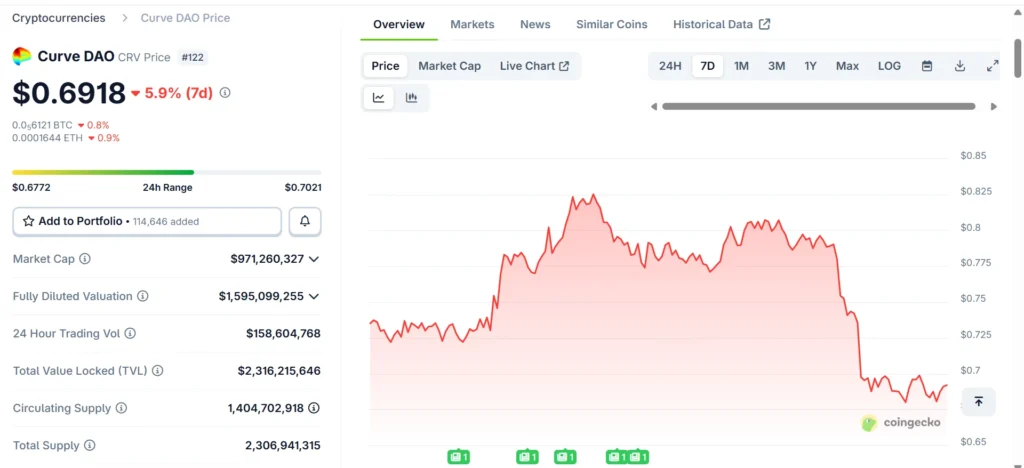Click the Total Value Locked info icon
1024x468 pixels.
[157, 371]
